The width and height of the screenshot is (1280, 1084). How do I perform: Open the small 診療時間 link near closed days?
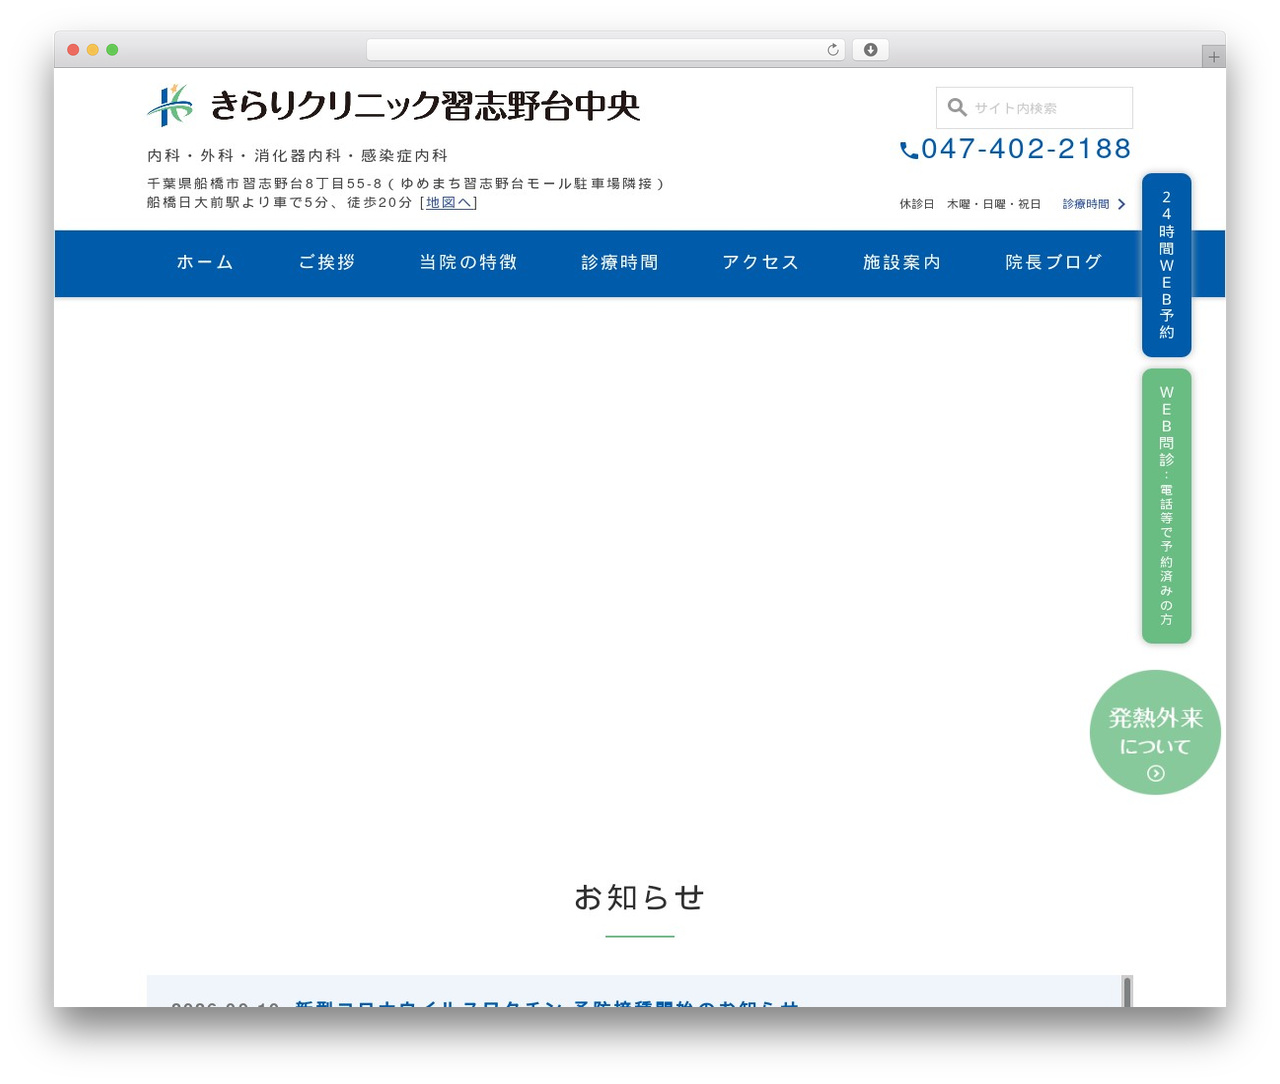(x=1086, y=204)
